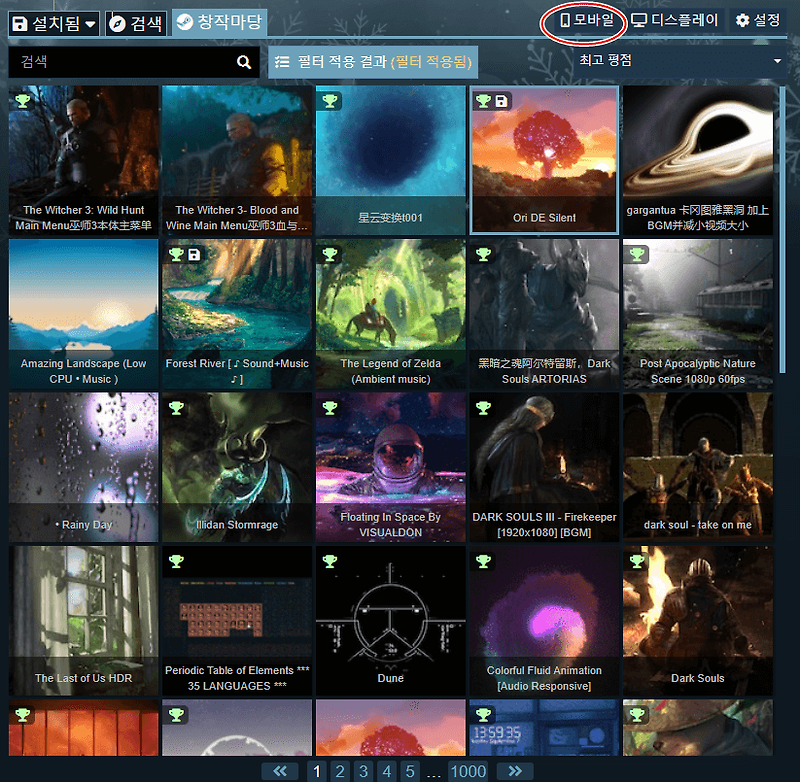
Task: Select Periodic Table of Elements wallpaper
Action: click(237, 621)
